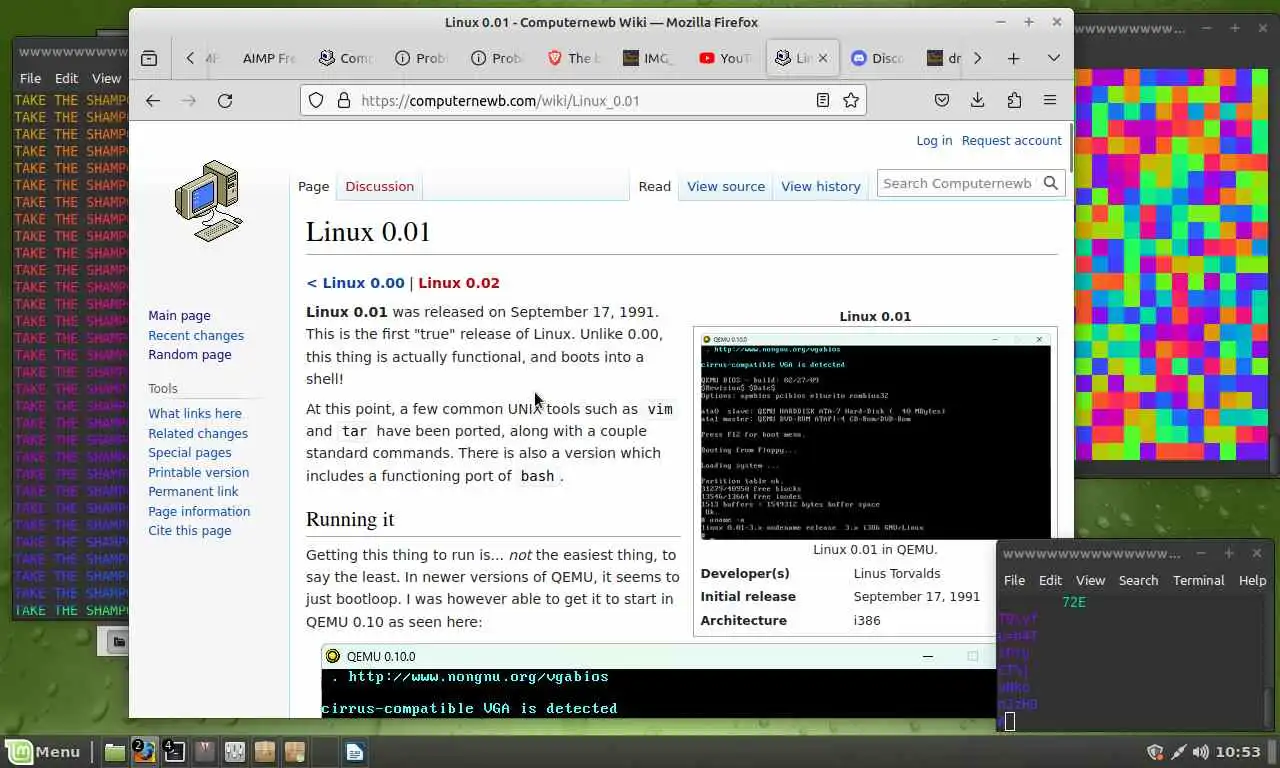Open the View source tab
The image size is (1280, 768).
(x=725, y=186)
